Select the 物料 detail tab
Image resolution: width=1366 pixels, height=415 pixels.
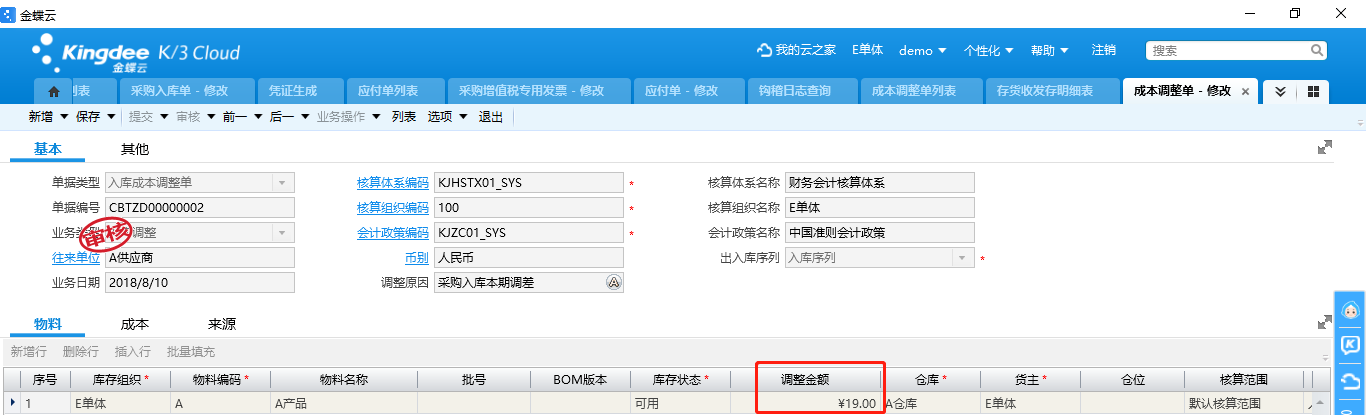48,324
